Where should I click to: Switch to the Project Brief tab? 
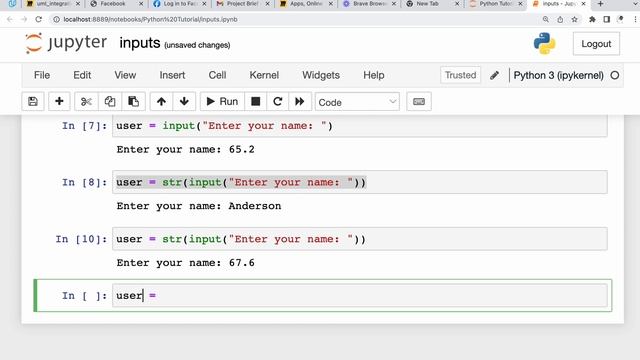coord(242,4)
